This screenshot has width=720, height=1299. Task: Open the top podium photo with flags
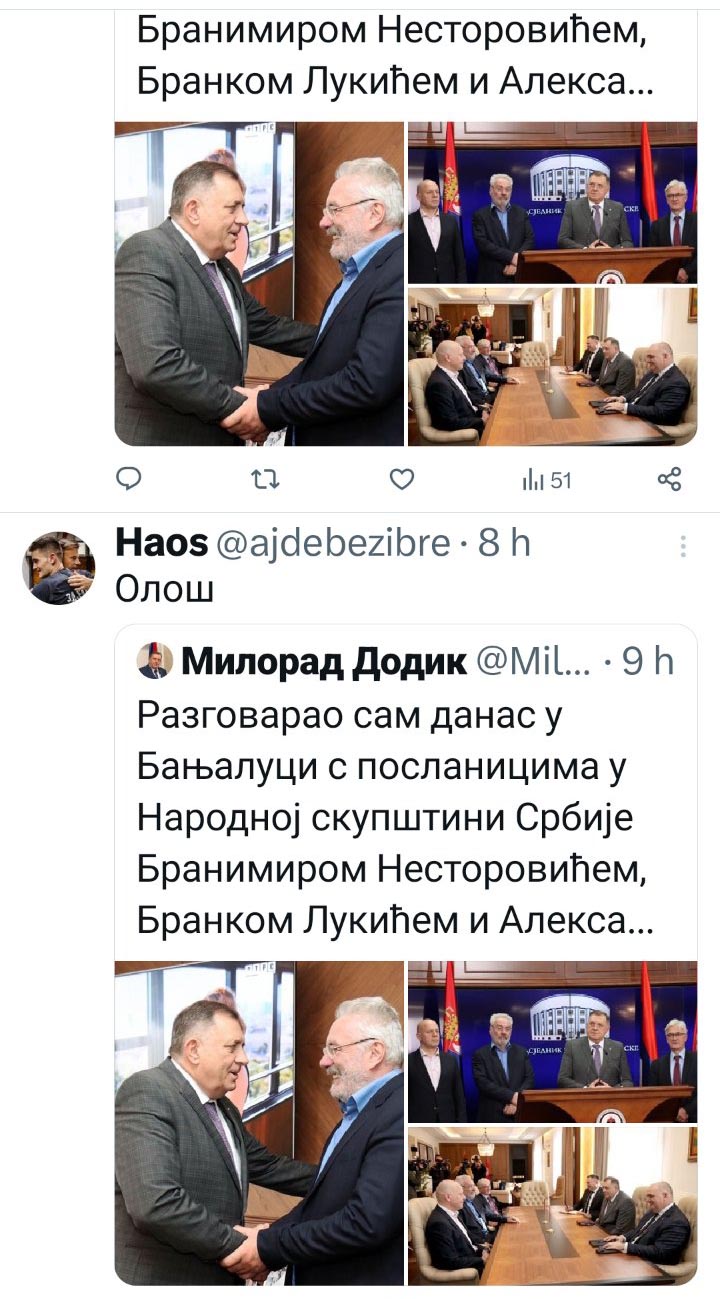[x=553, y=202]
